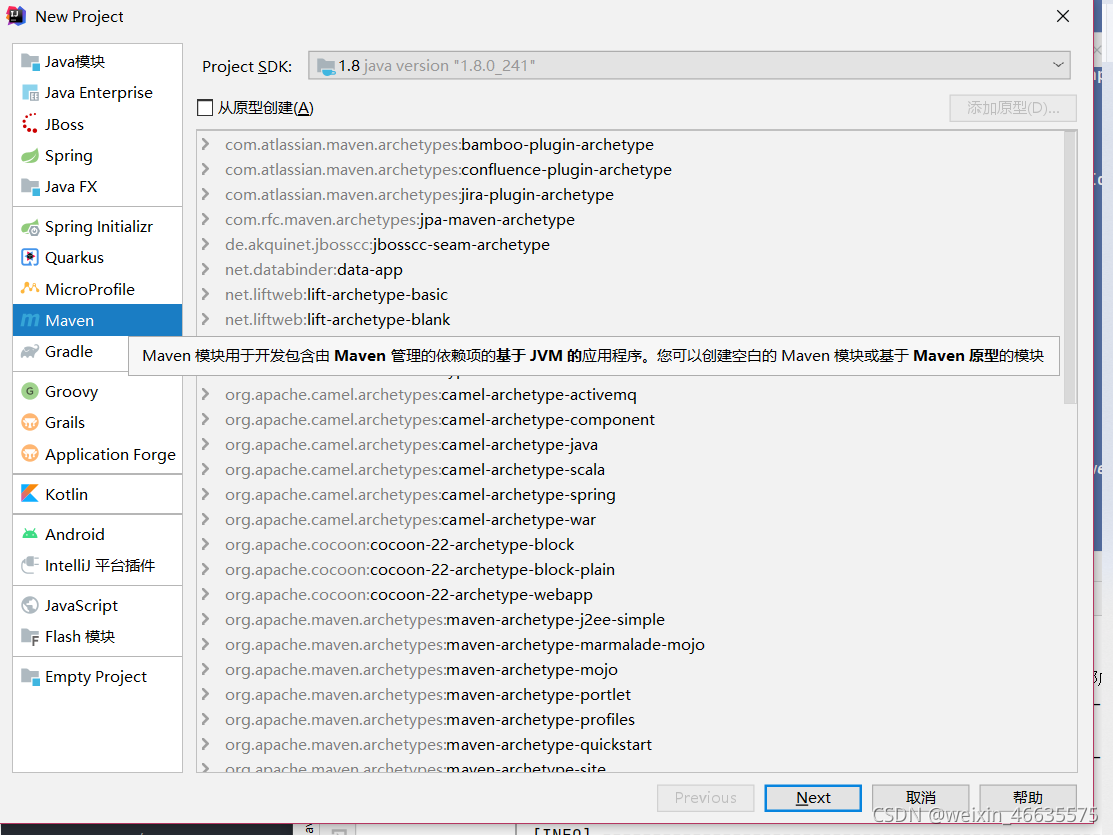Viewport: 1113px width, 835px height.
Task: Click the Maven m icon
Action: point(30,320)
